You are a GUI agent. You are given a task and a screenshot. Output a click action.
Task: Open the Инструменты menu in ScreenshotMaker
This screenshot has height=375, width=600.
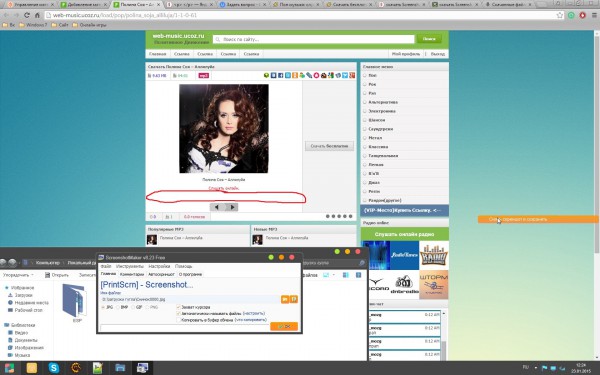click(x=129, y=266)
